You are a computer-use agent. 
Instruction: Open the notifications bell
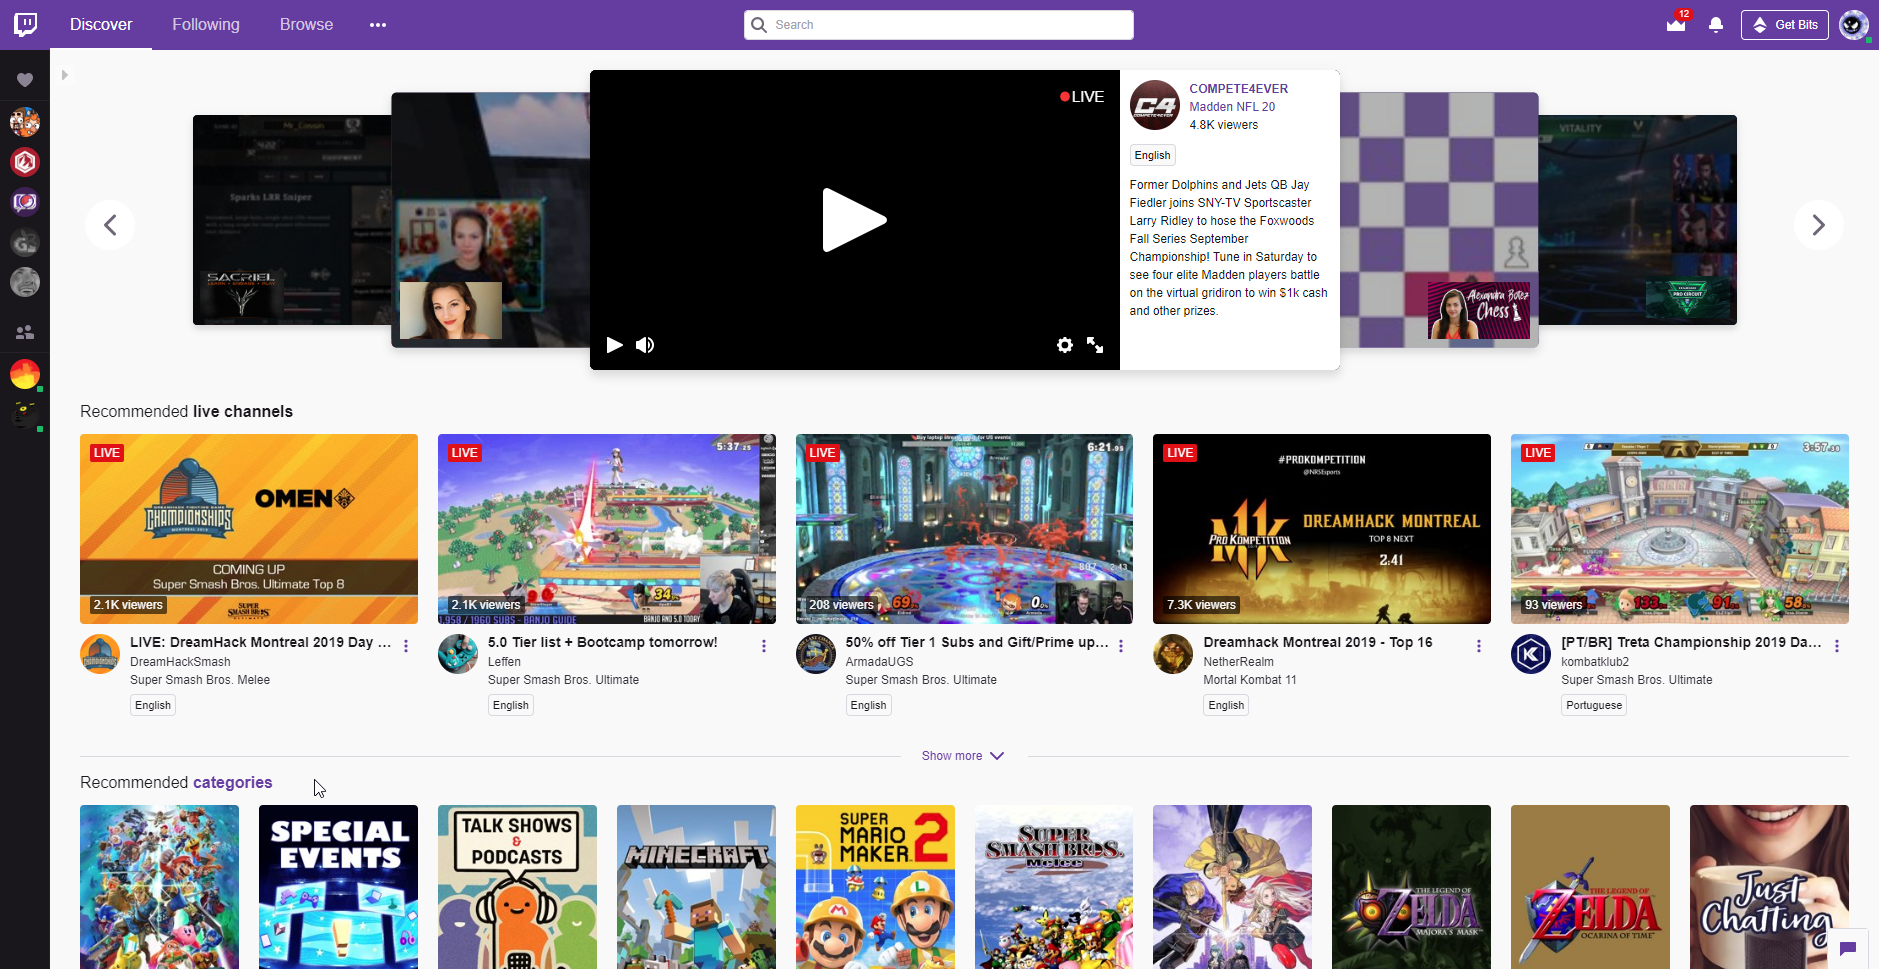coord(1716,25)
